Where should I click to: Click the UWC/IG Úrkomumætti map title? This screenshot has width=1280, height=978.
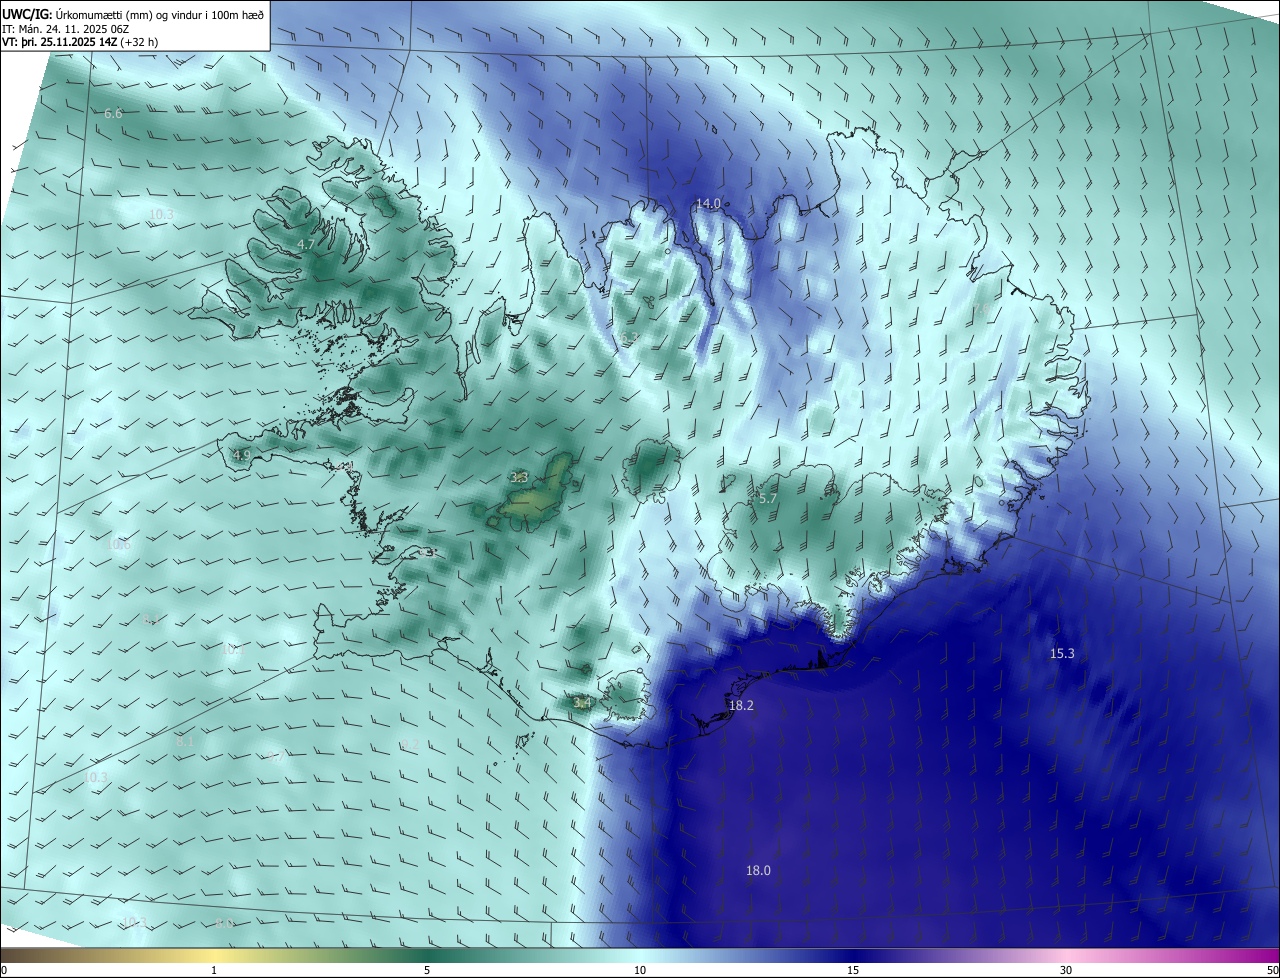pyautogui.click(x=133, y=14)
